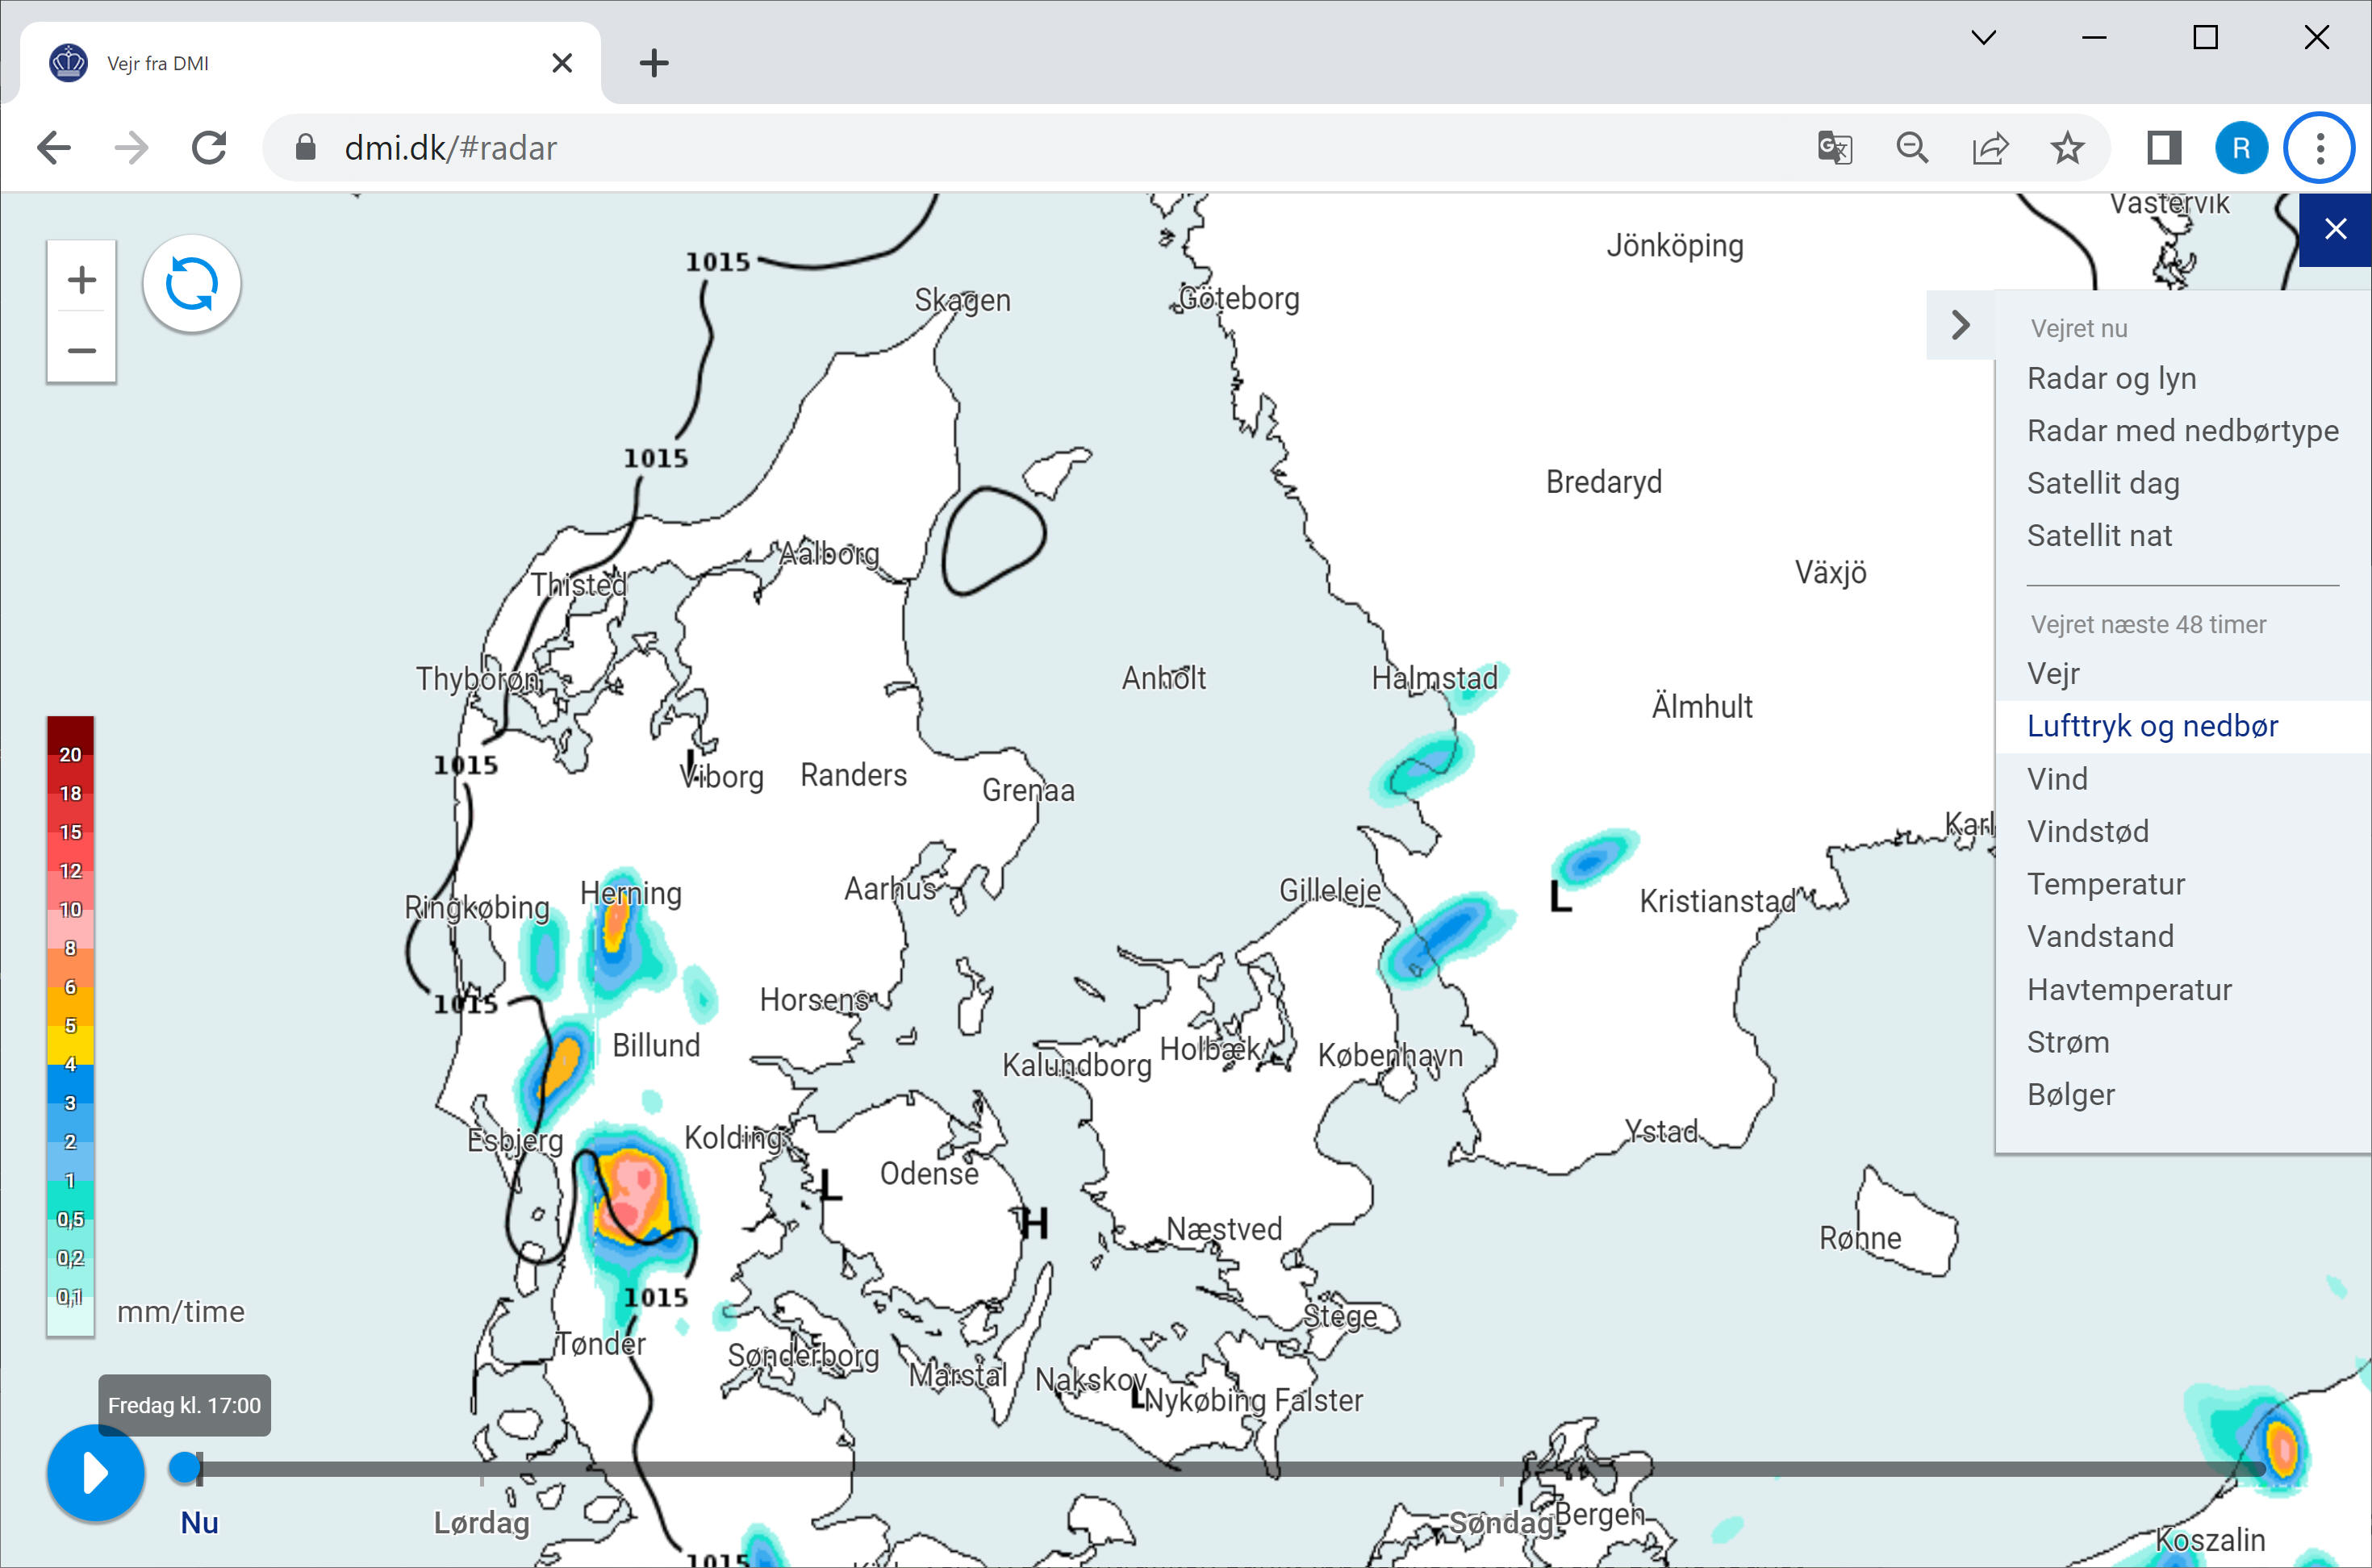Open a new browser tab
Image resolution: width=2372 pixels, height=1568 pixels.
coord(653,63)
